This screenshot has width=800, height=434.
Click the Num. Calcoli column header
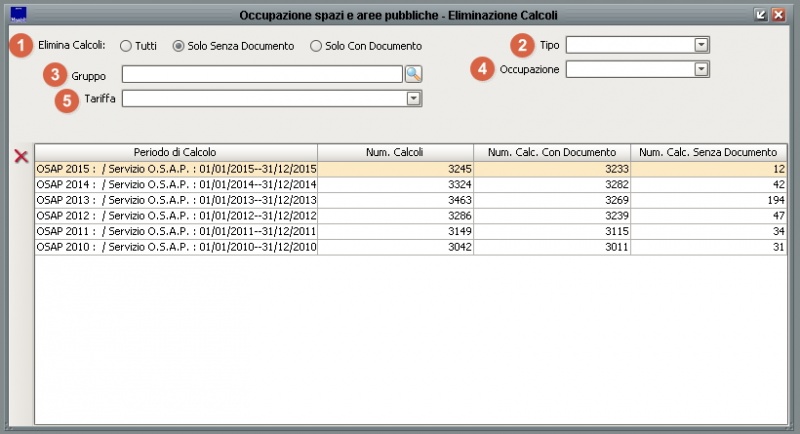[x=395, y=152]
